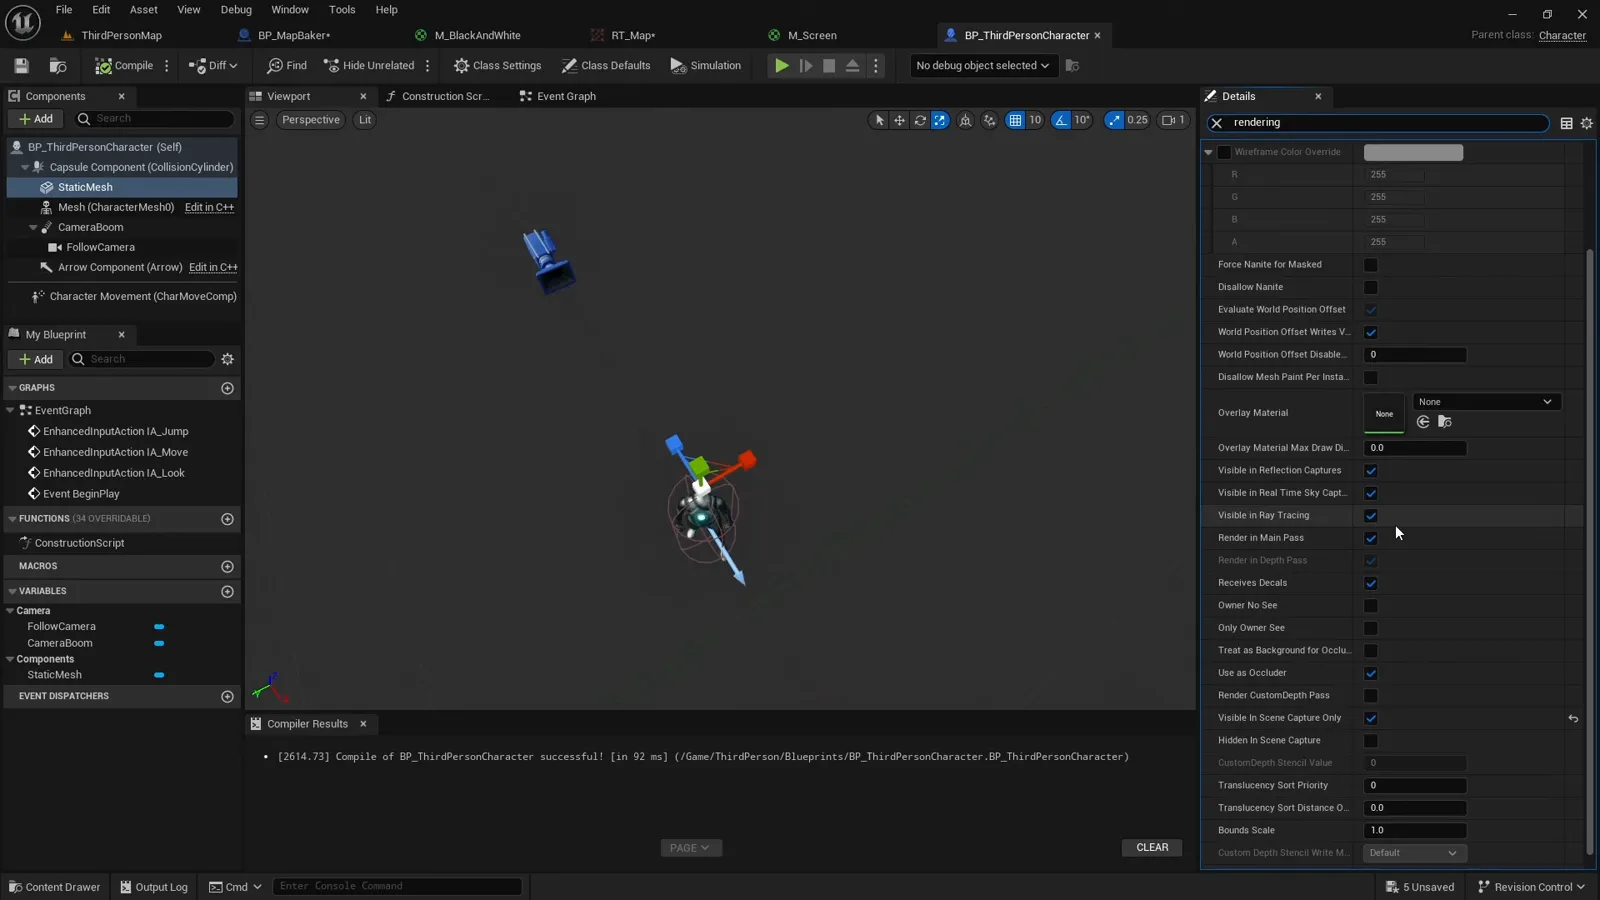Screen dimensions: 1600x900
Task: Open the property matrix table icon in Details
Action: [1566, 123]
